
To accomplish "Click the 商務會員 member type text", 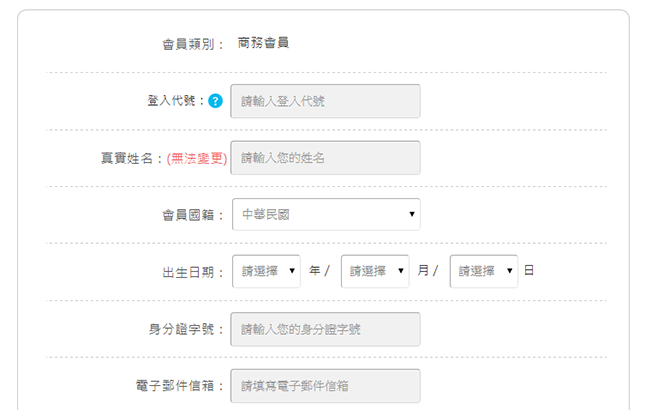I will (x=264, y=44).
